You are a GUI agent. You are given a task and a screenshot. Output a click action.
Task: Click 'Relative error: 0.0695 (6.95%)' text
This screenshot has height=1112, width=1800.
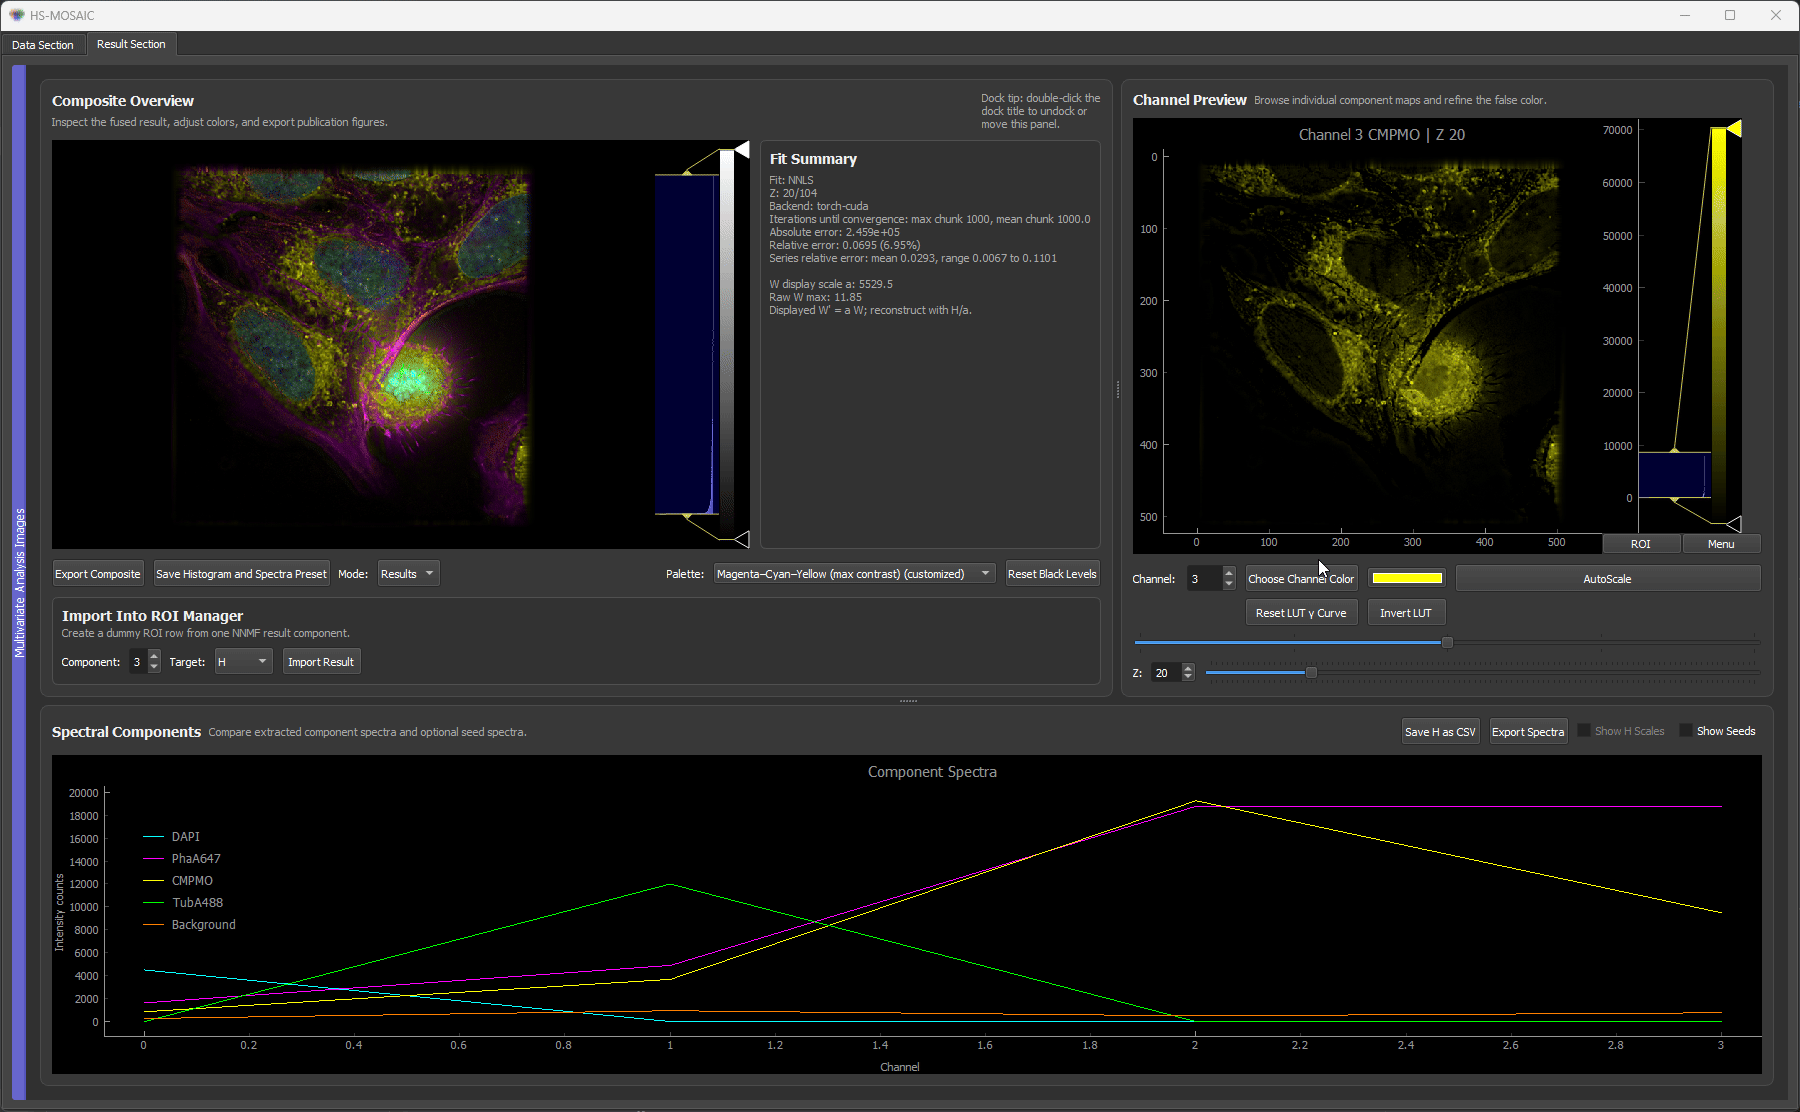point(845,245)
